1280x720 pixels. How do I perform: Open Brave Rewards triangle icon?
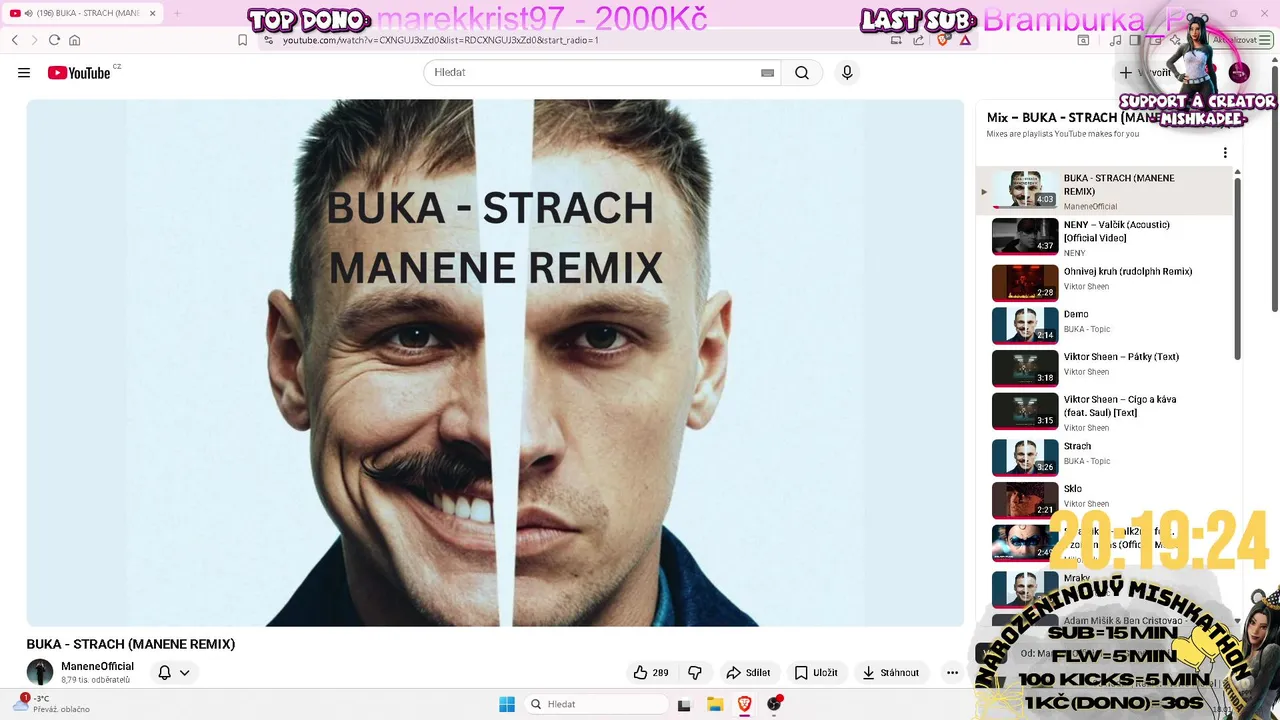click(965, 40)
